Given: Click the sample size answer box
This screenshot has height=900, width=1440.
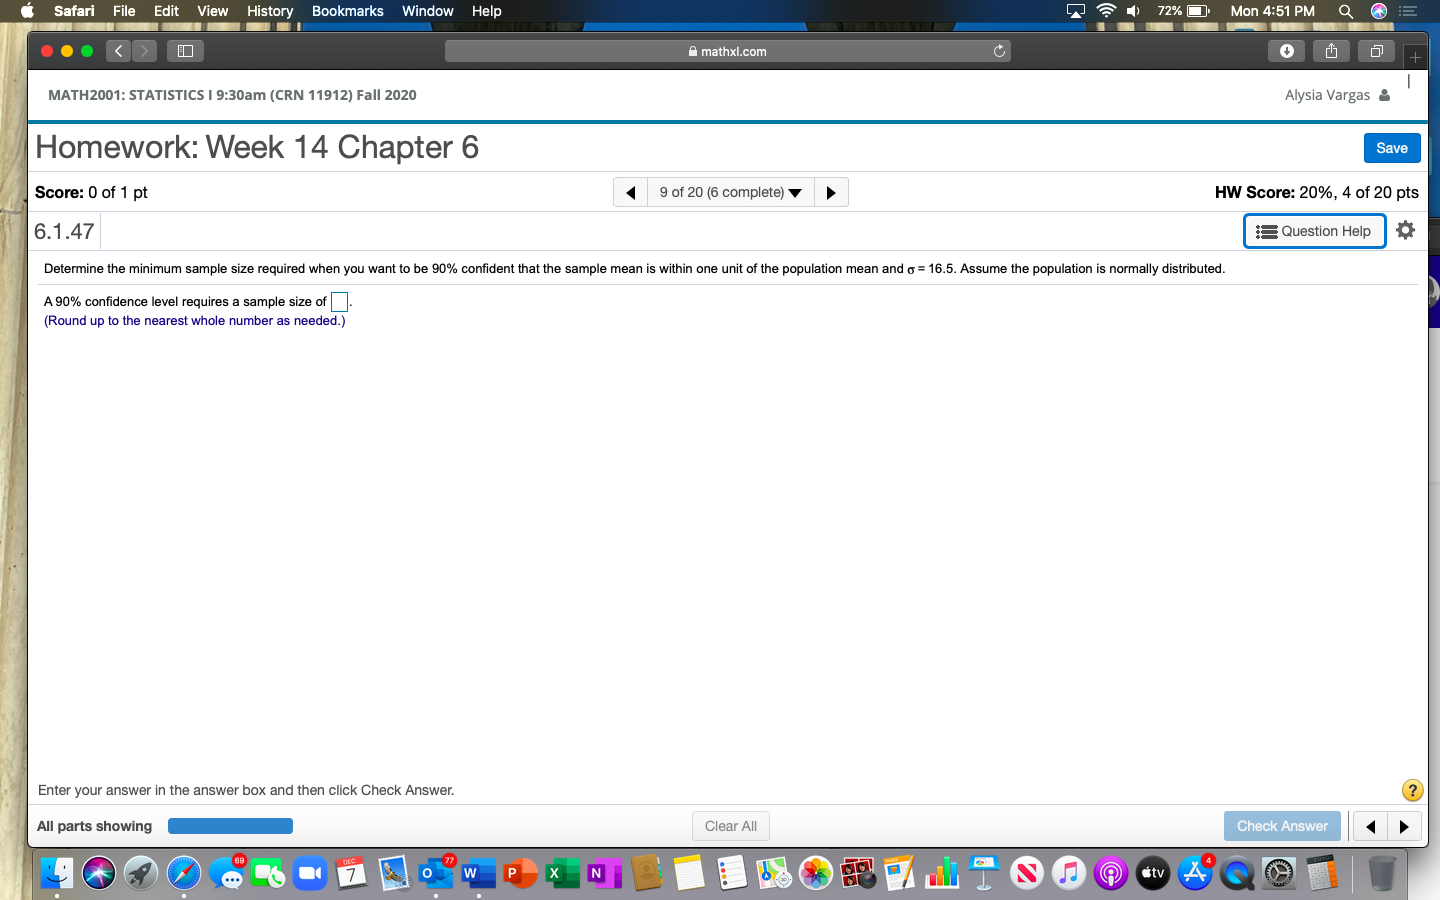Looking at the screenshot, I should [339, 302].
